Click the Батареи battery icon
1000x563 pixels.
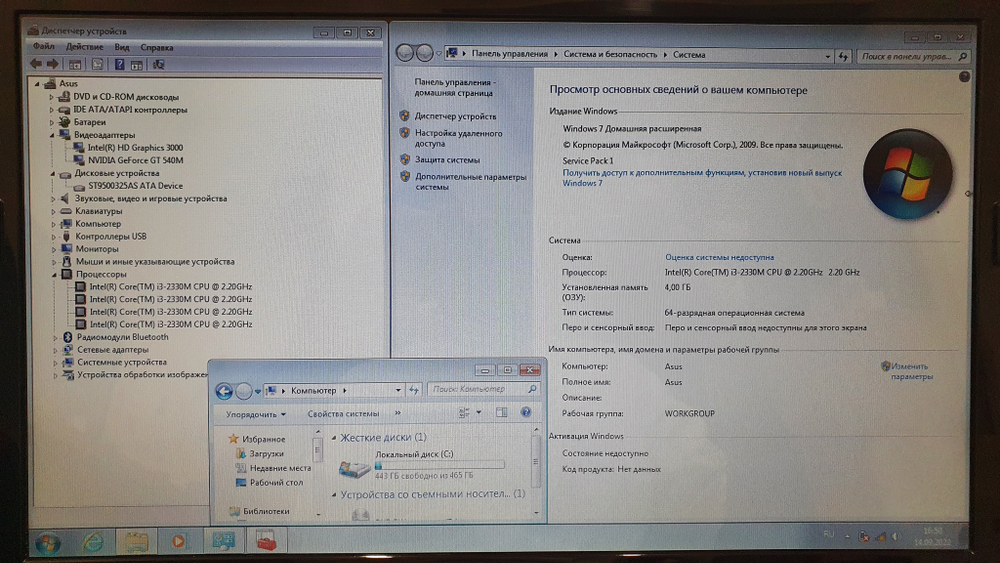(x=64, y=122)
